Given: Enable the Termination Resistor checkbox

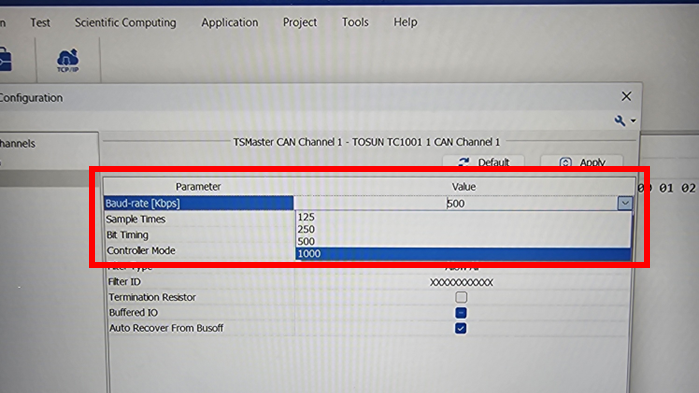Looking at the screenshot, I should coord(461,297).
